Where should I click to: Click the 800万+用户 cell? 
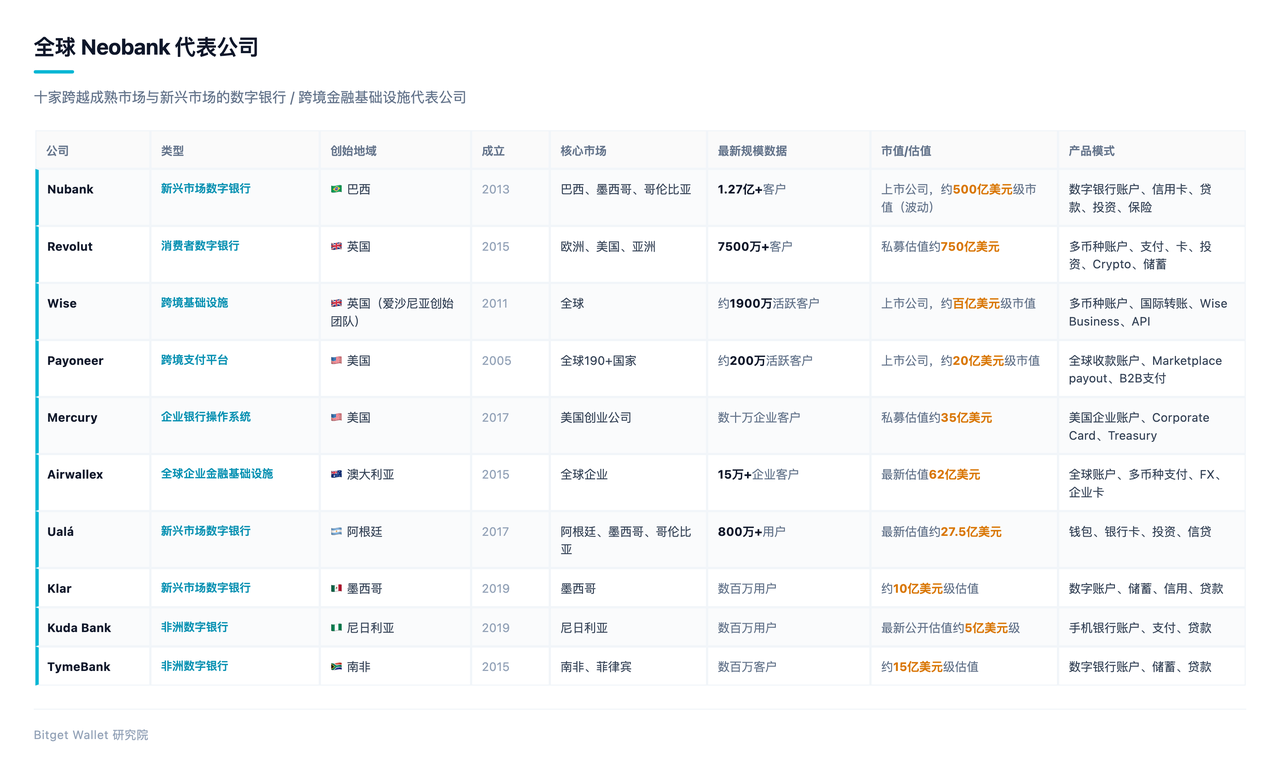pos(752,532)
